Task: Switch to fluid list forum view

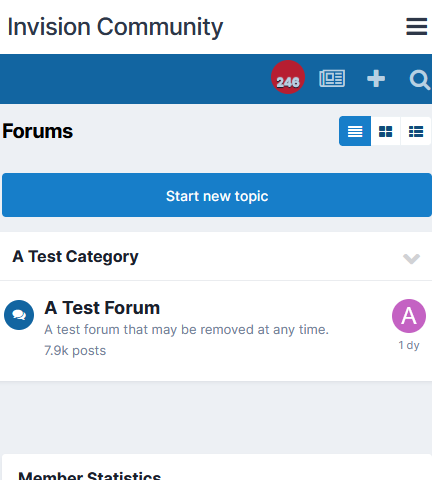Action: pos(416,131)
